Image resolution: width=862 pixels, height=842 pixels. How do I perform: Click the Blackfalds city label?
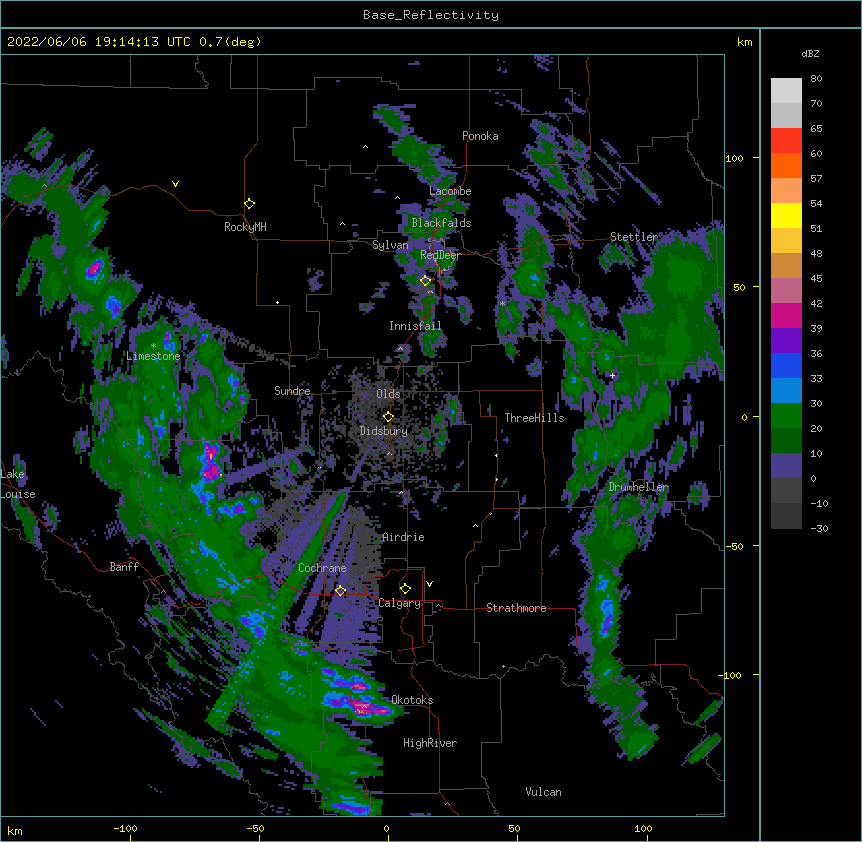click(x=441, y=223)
